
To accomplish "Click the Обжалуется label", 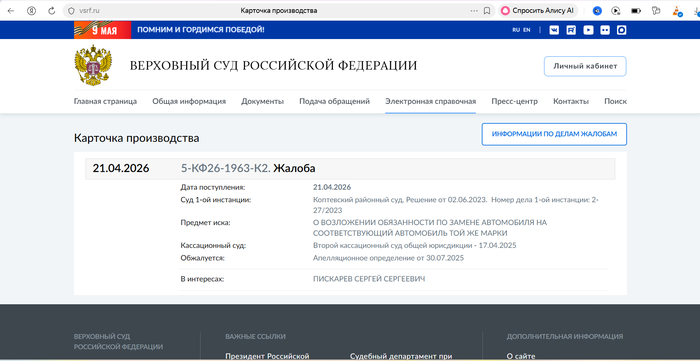I will (202, 257).
